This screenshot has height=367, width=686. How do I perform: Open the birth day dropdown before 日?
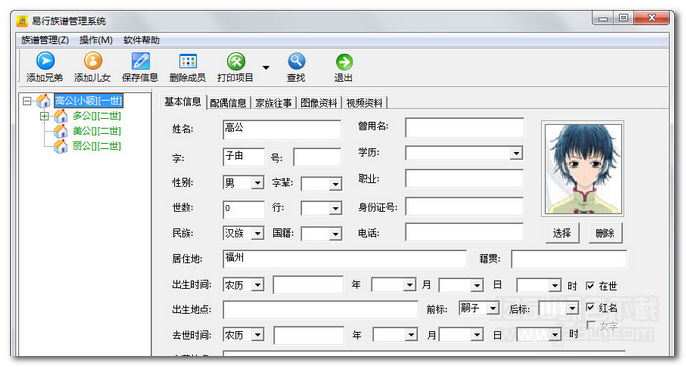coord(477,286)
